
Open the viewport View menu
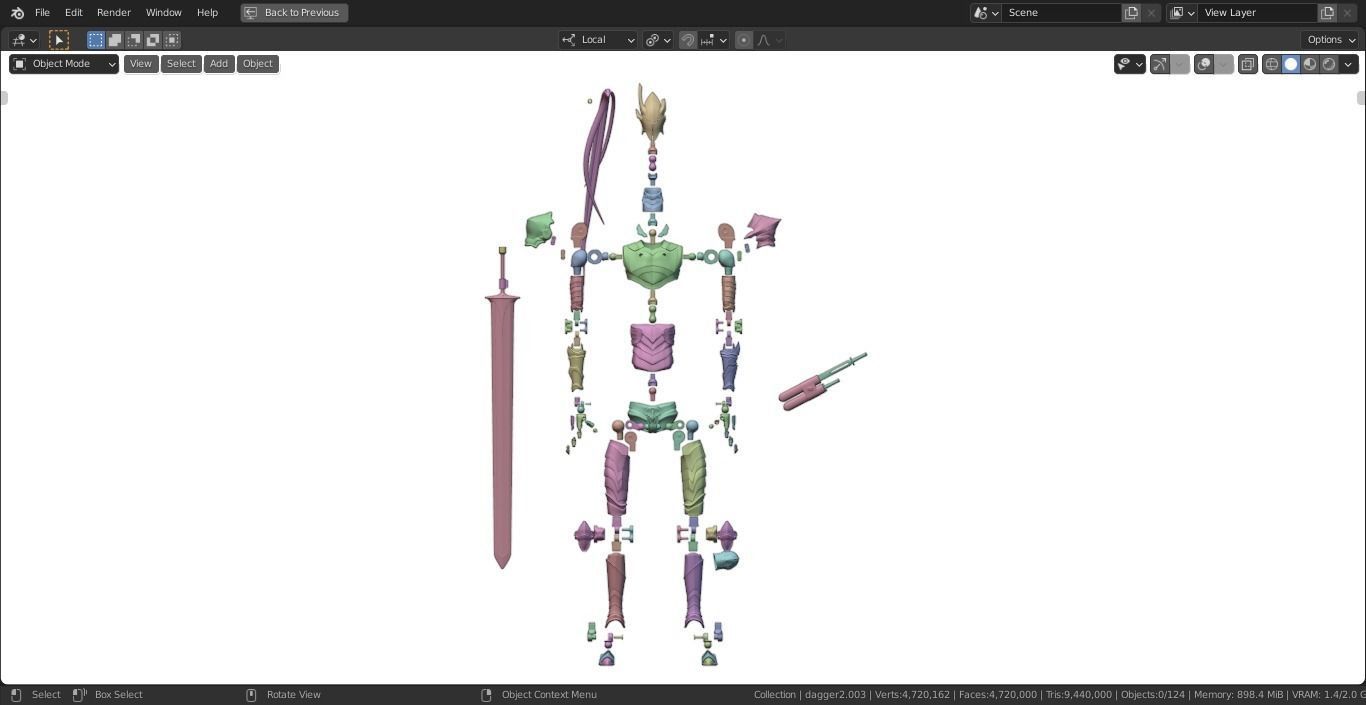click(x=141, y=64)
